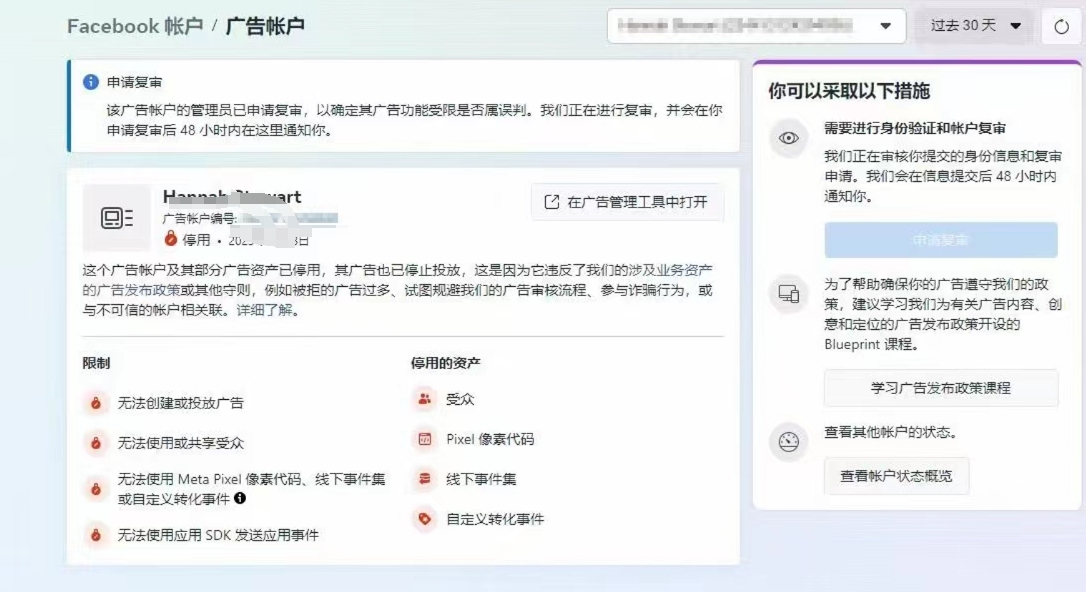Click the 线下事件集 stack icon
Image resolution: width=1086 pixels, height=592 pixels.
point(425,478)
